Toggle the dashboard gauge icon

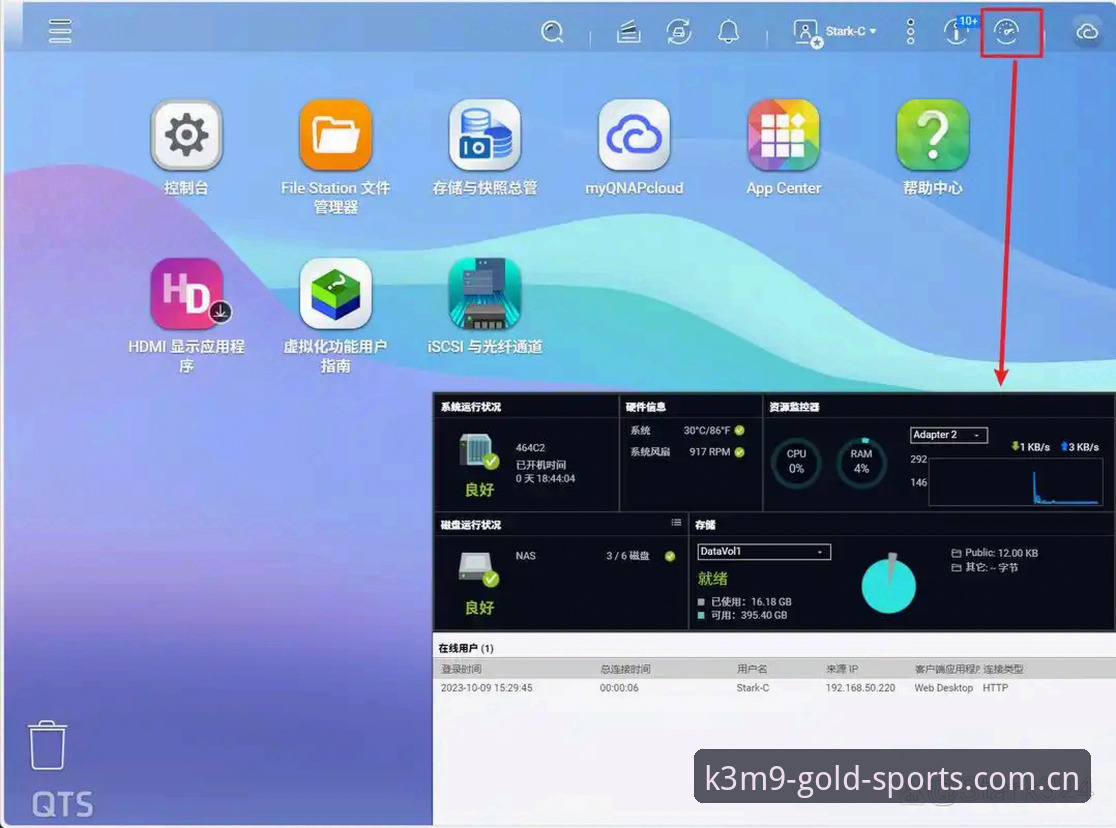(1006, 32)
